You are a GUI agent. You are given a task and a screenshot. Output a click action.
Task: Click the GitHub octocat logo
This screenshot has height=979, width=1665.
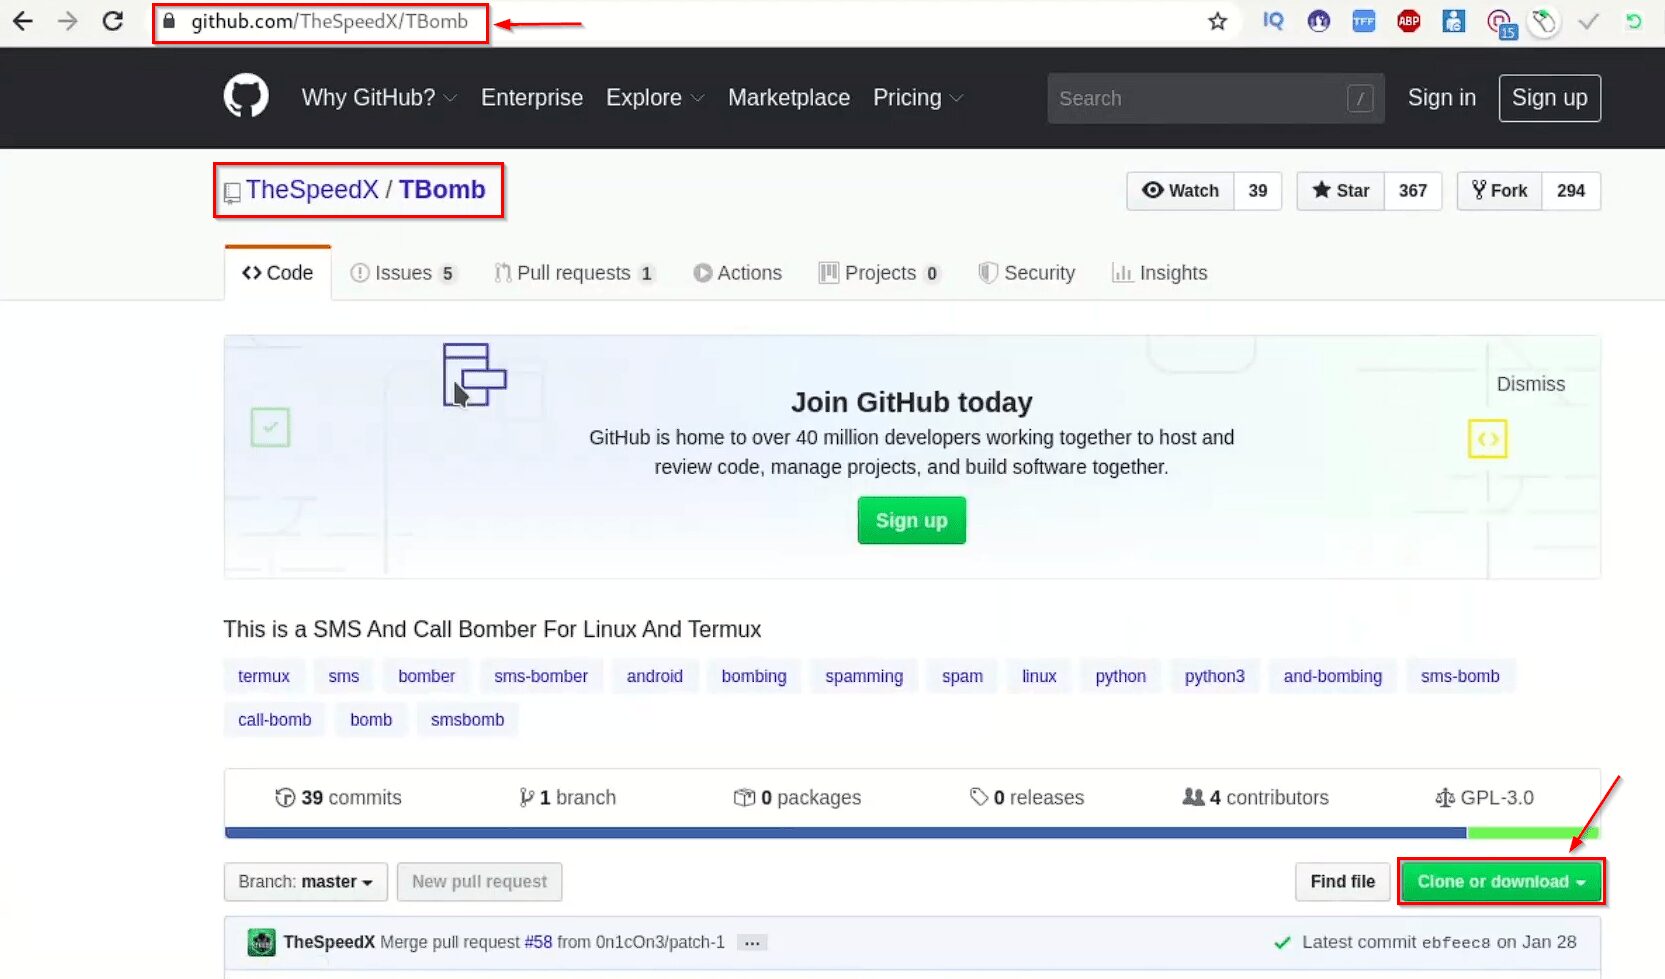coord(246,97)
